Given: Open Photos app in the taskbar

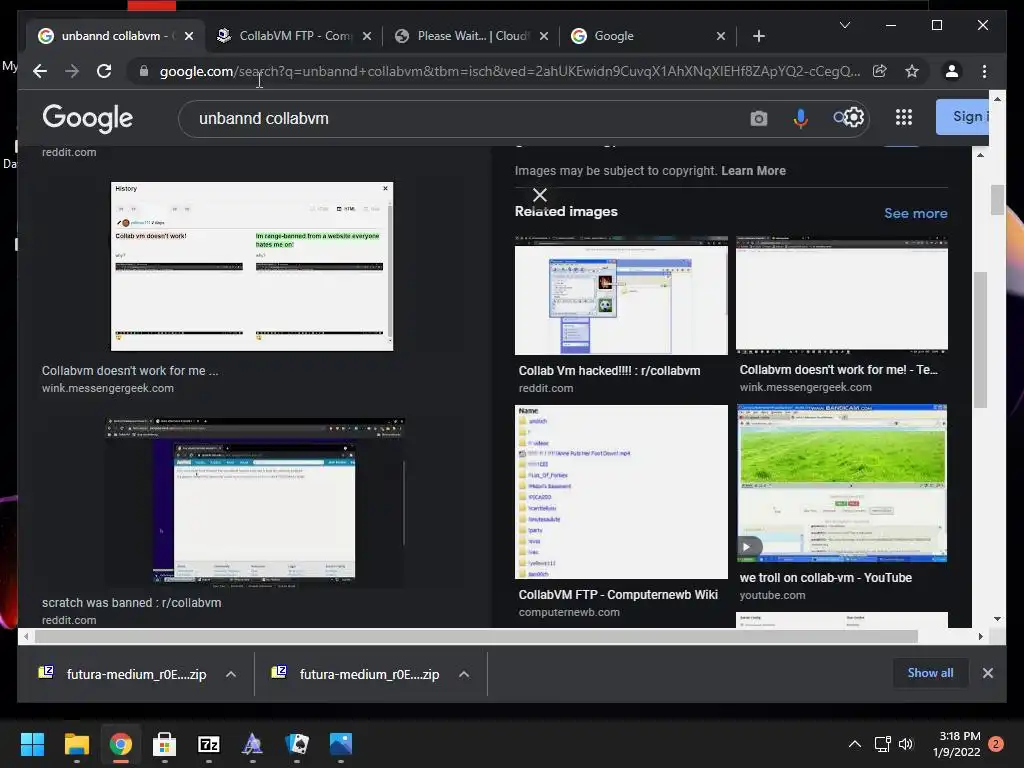Looking at the screenshot, I should [341, 744].
